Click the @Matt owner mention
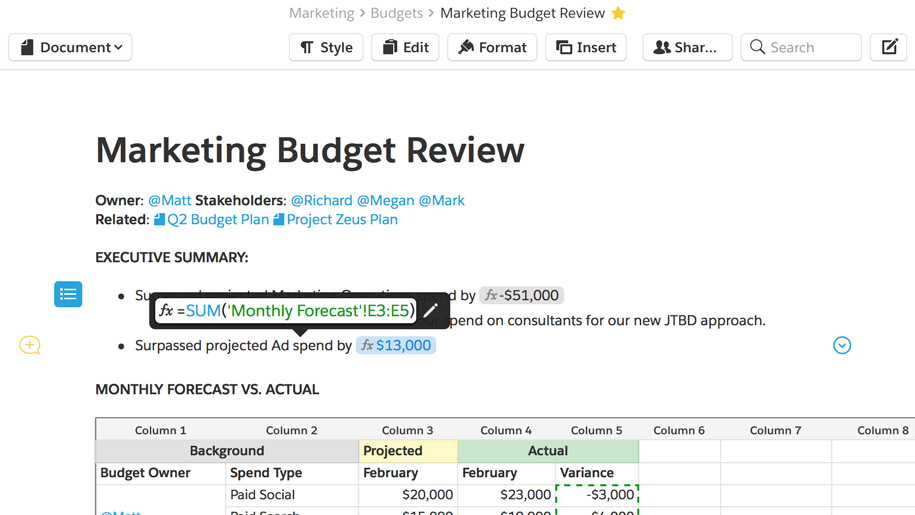This screenshot has height=515, width=915. tap(169, 200)
